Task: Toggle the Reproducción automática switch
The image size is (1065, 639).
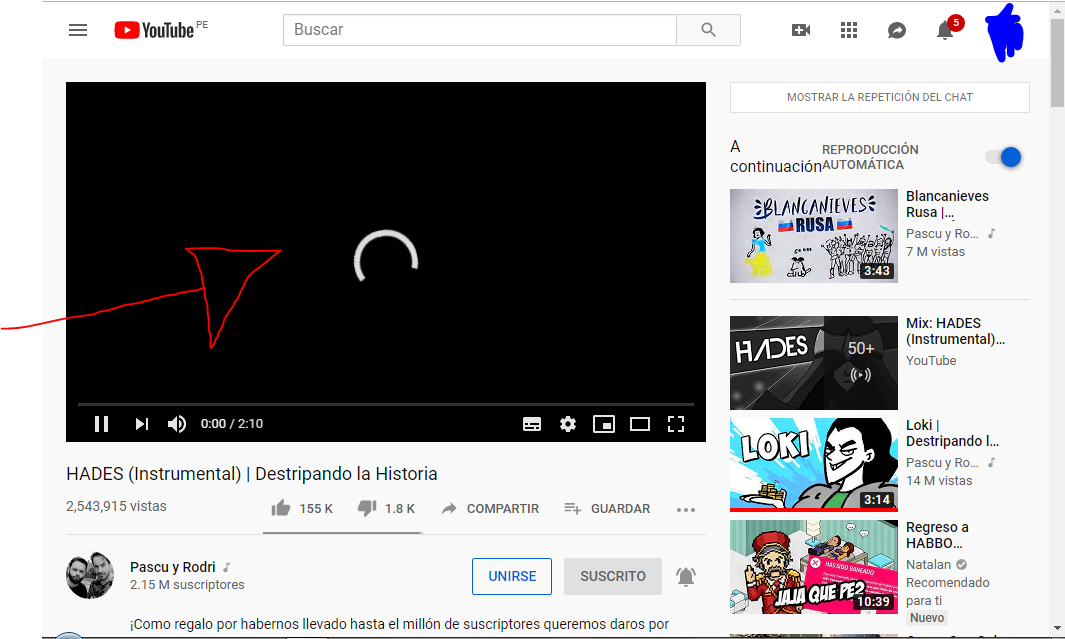Action: click(x=1004, y=157)
